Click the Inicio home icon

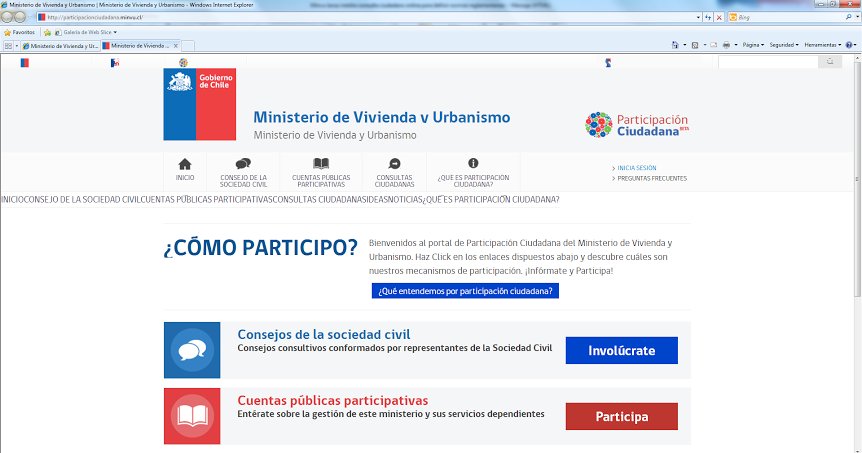(x=184, y=164)
